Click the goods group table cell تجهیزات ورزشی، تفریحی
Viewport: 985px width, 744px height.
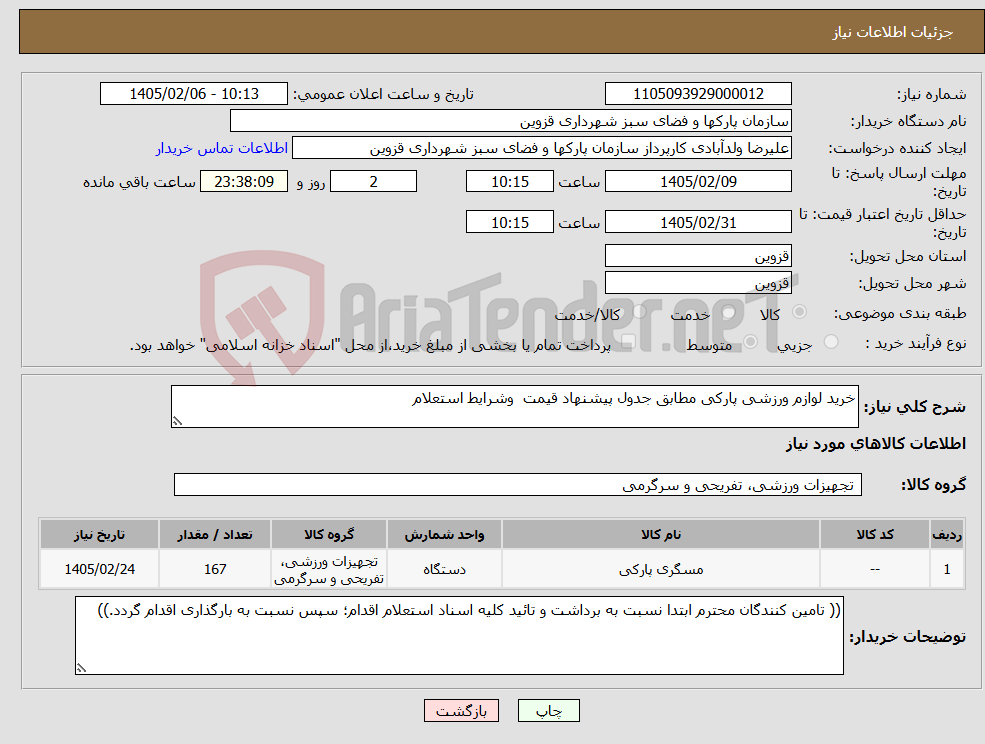click(329, 569)
